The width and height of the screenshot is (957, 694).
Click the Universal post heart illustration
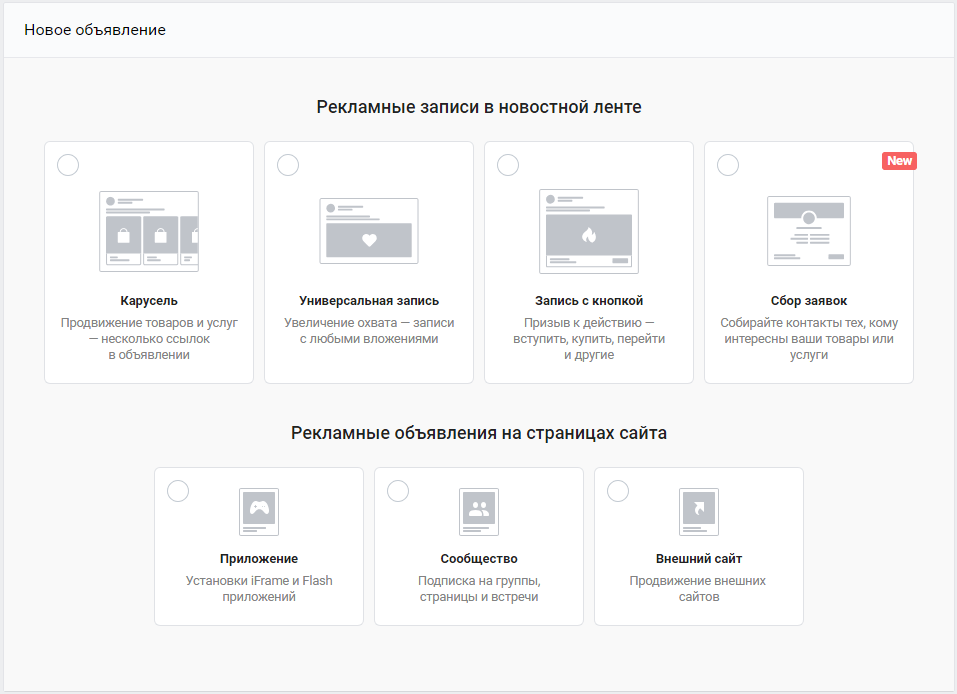pyautogui.click(x=369, y=231)
